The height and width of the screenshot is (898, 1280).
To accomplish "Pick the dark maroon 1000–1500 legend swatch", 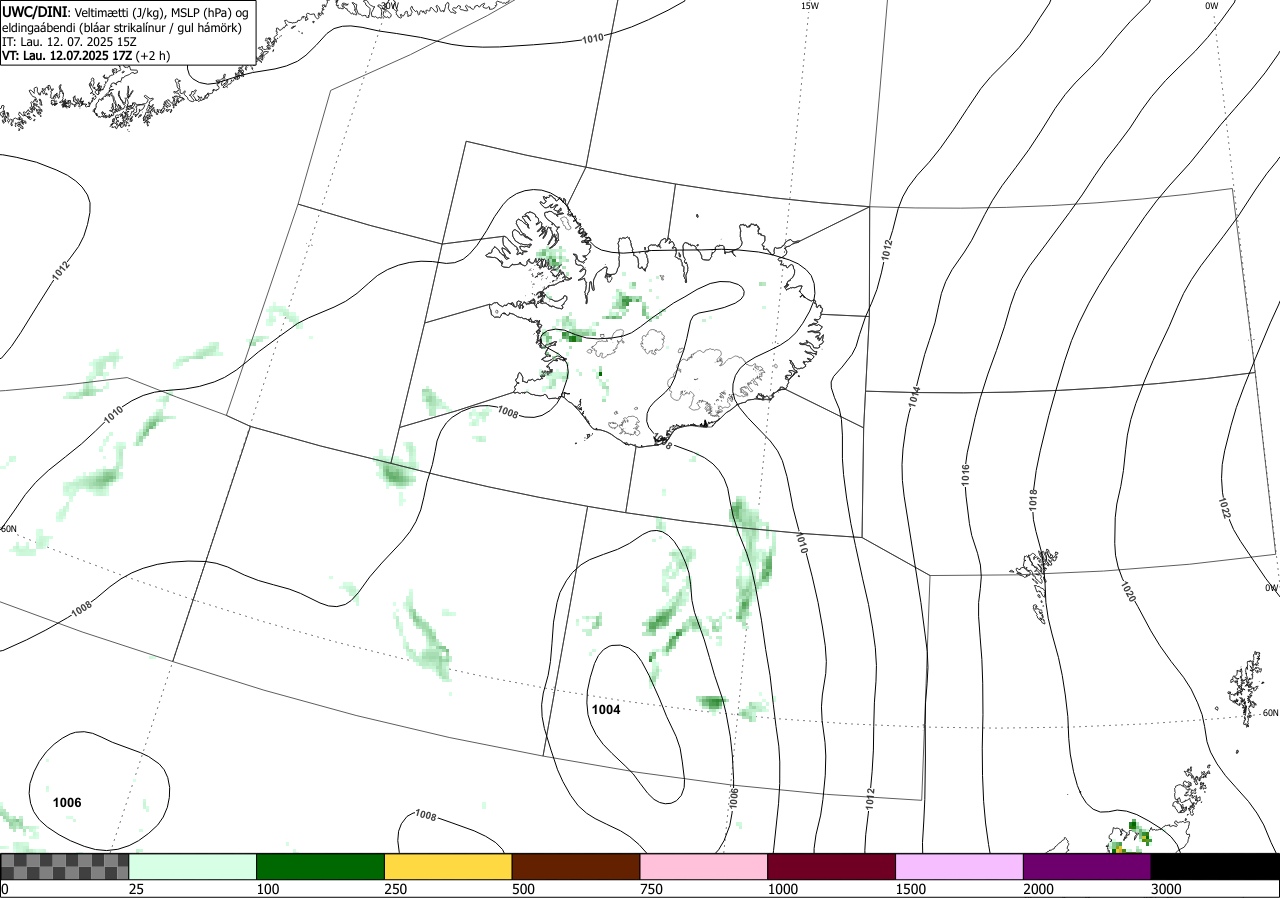I will pos(832,866).
